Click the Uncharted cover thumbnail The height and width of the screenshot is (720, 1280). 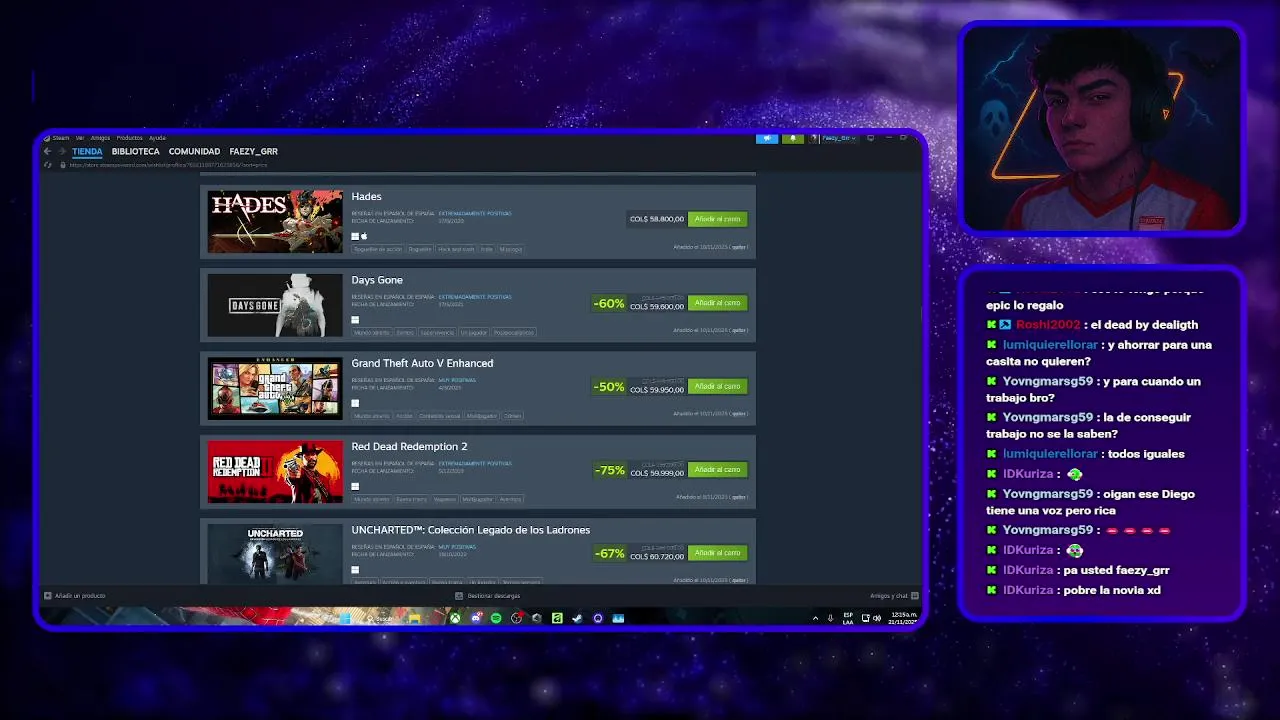[x=275, y=553]
